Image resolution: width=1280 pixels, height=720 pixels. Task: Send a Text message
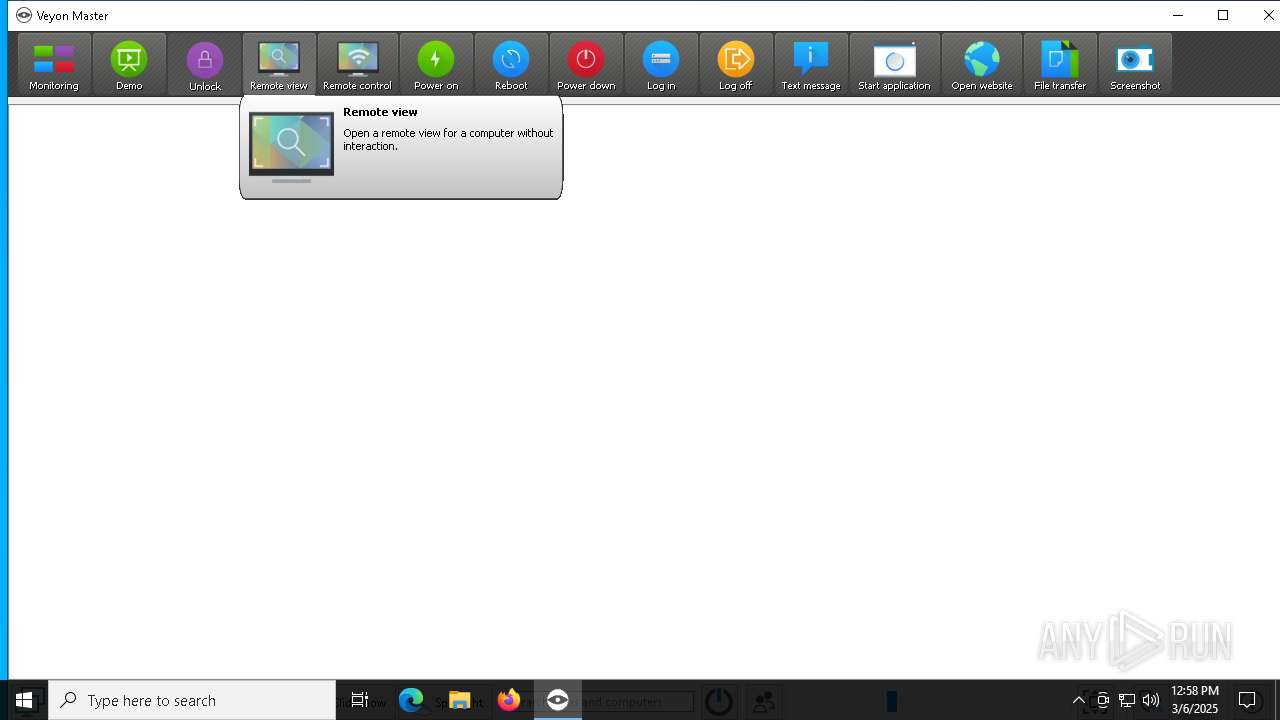pos(811,65)
